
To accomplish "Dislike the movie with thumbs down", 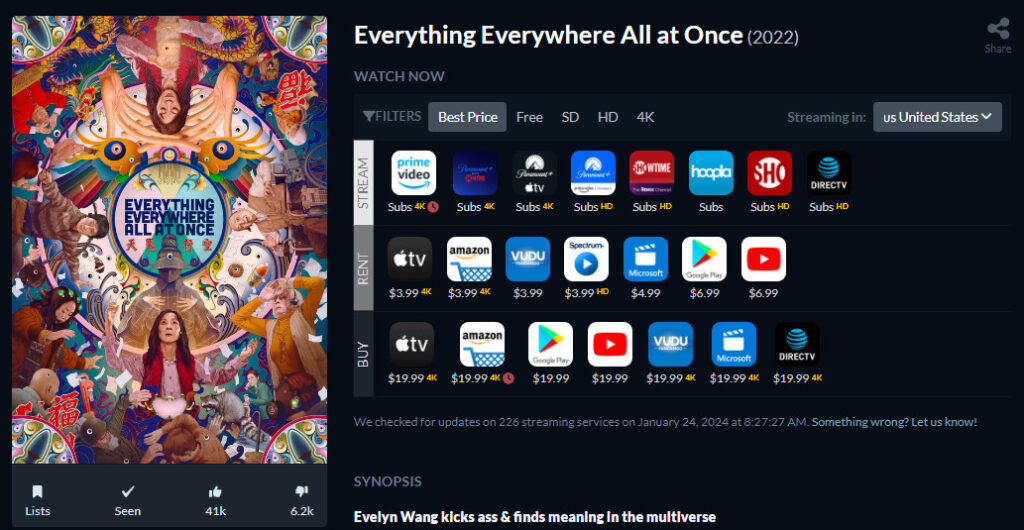I will click(x=302, y=499).
